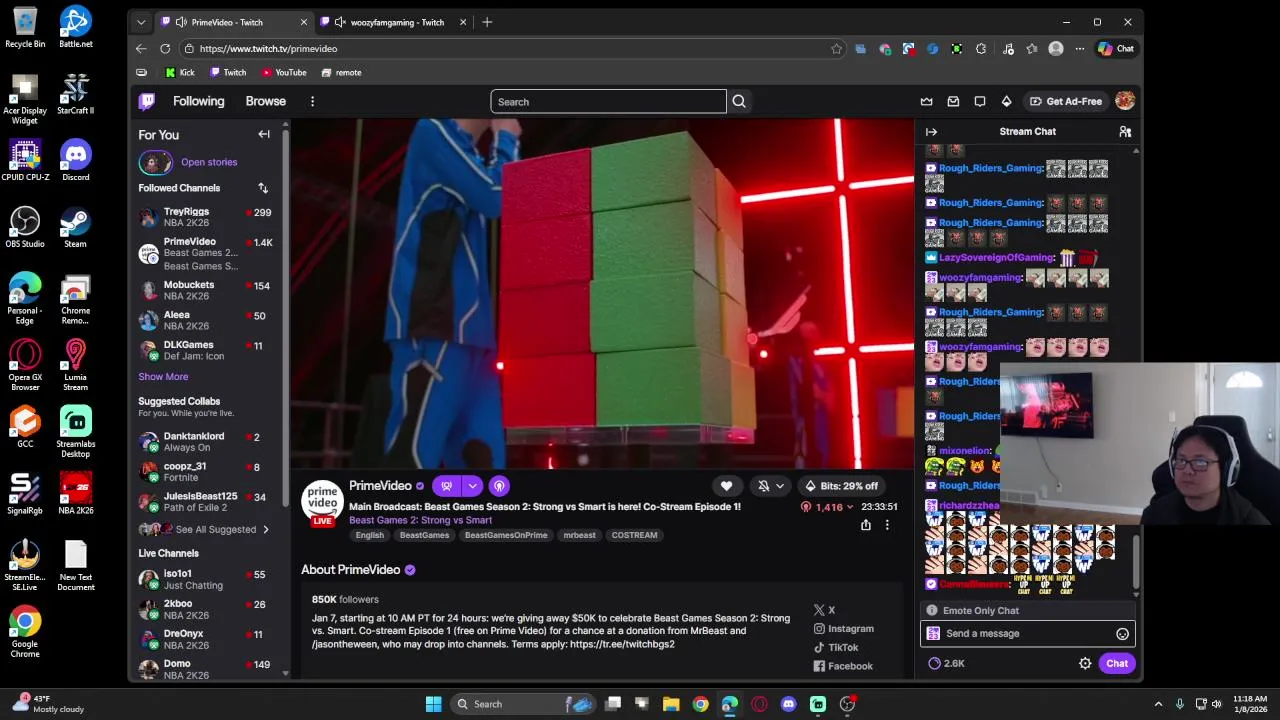Open Get Bits diamond icon in header

[1006, 101]
